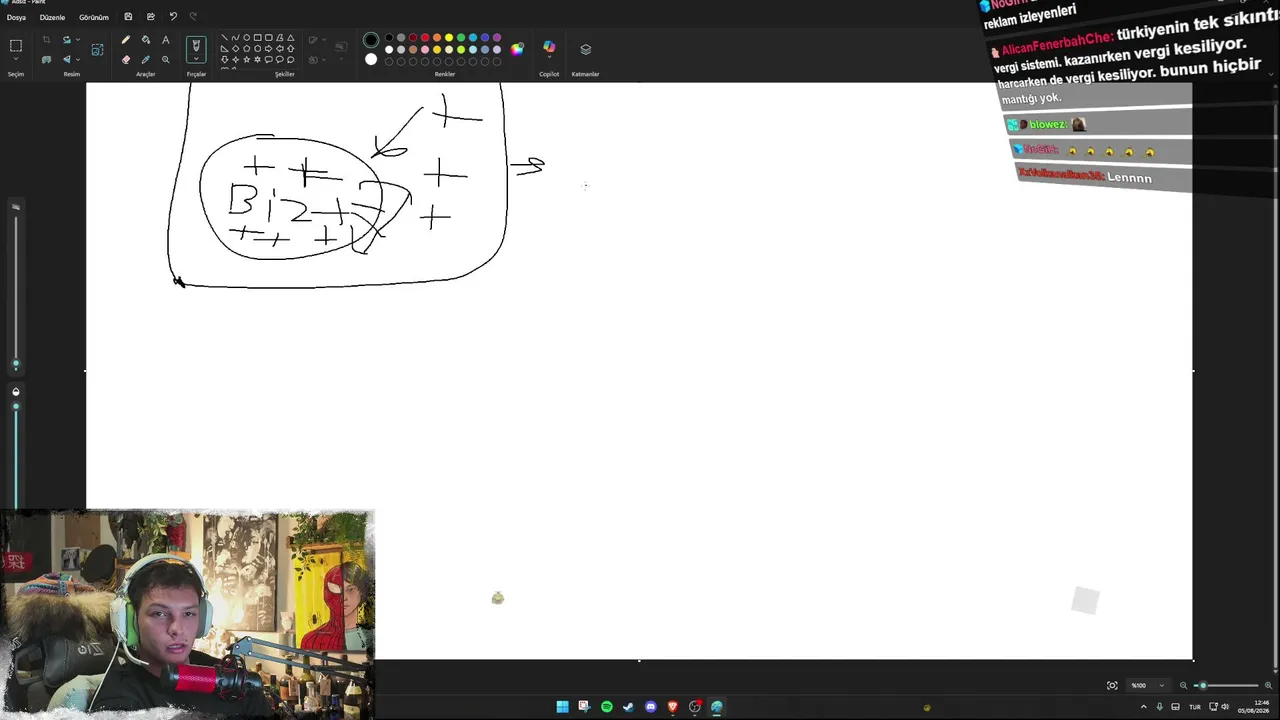1280x720 pixels.
Task: Zoom in using the plus magnifier
Action: click(x=1269, y=685)
